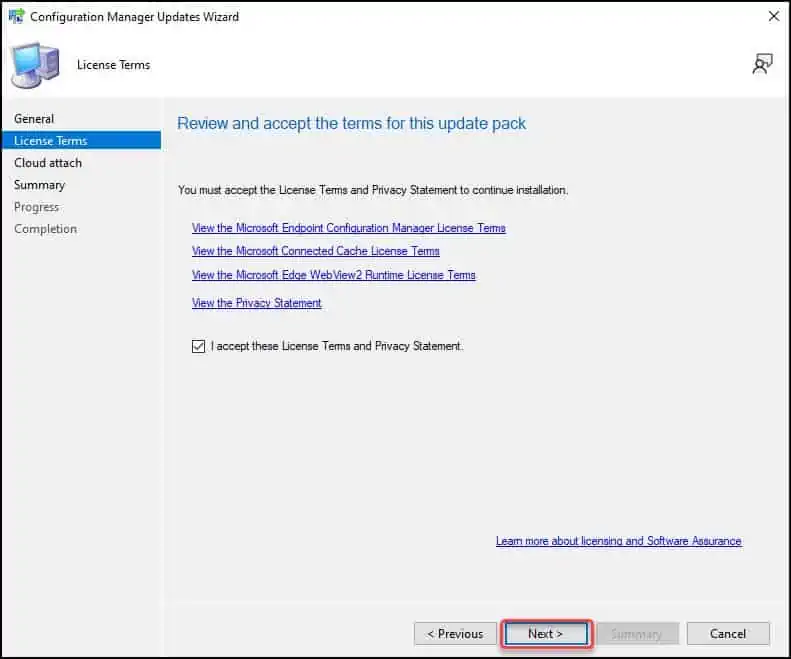
Task: Uncheck the accept License Terms checkbox
Action: 198,346
